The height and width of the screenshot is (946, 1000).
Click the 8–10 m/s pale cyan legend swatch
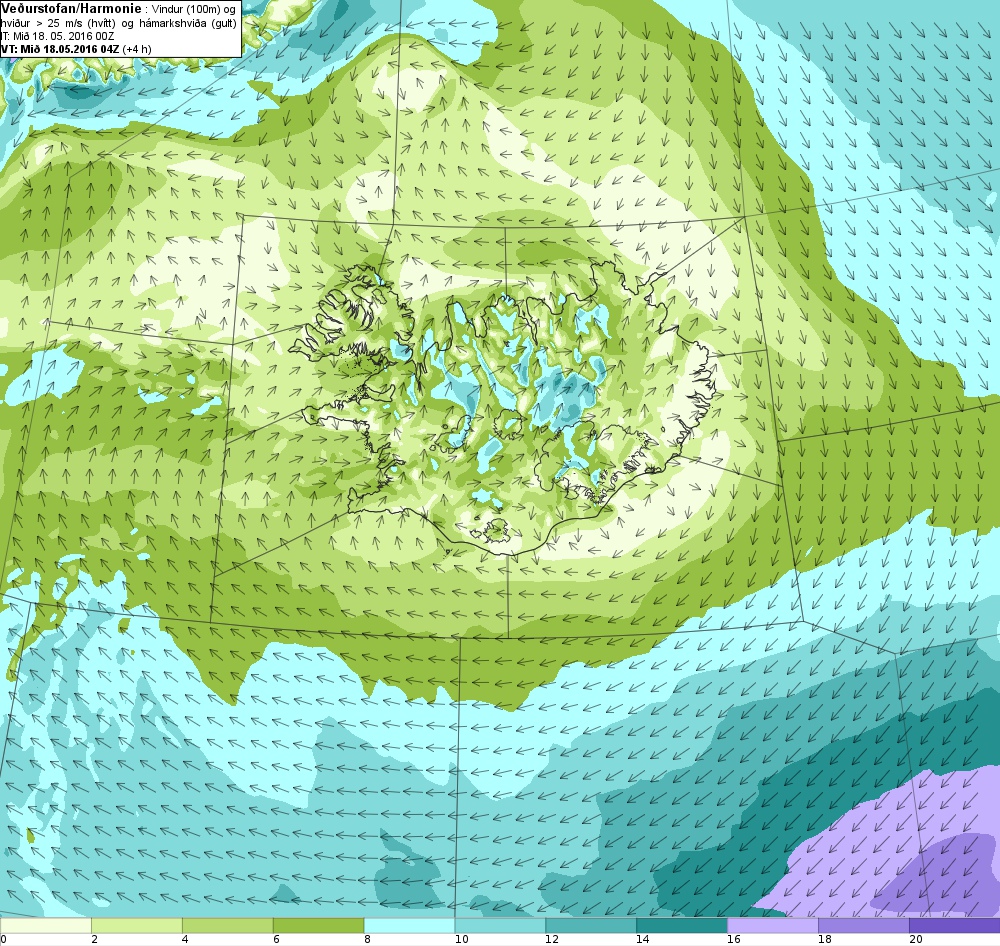click(x=409, y=925)
